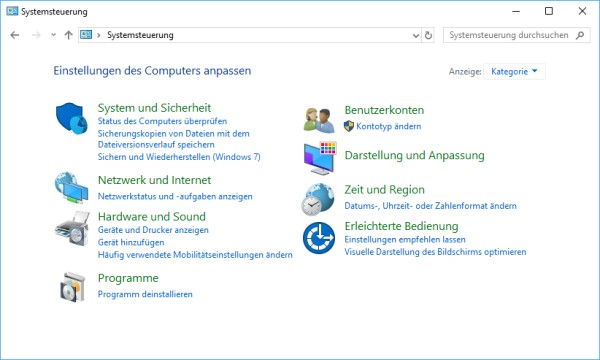This screenshot has height=360, width=600.
Task: Open Status des Computers überprüfen
Action: coord(162,121)
